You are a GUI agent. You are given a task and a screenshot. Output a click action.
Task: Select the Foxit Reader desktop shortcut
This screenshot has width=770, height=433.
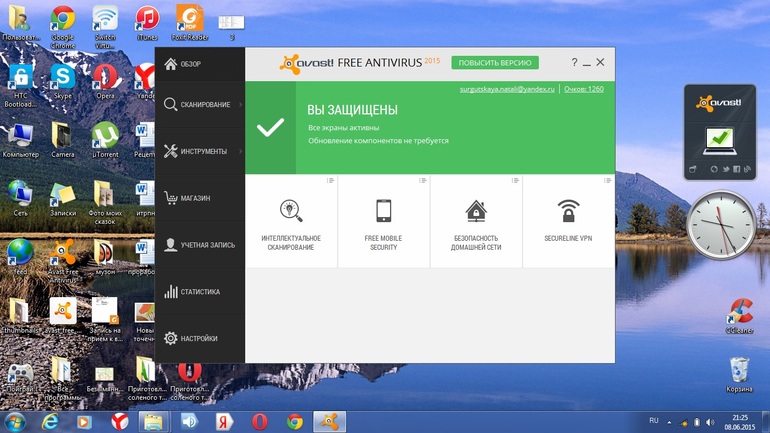click(x=190, y=23)
